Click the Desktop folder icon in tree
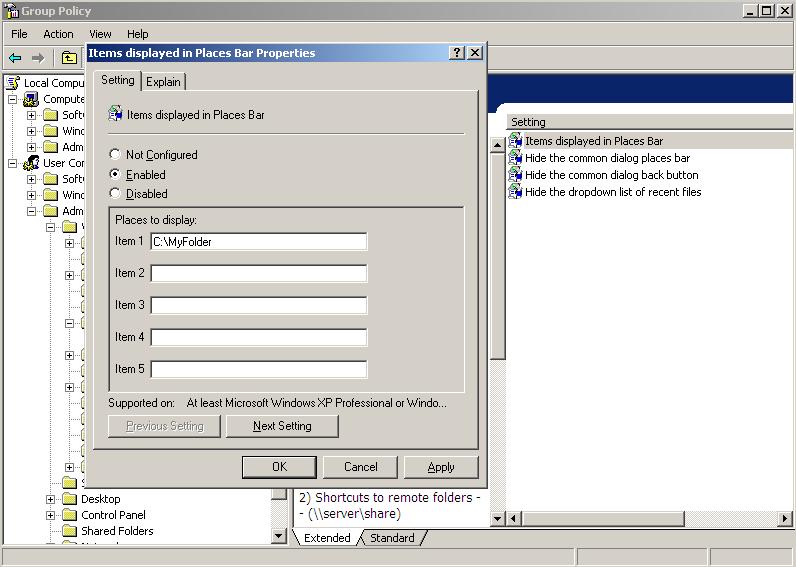 [69, 498]
